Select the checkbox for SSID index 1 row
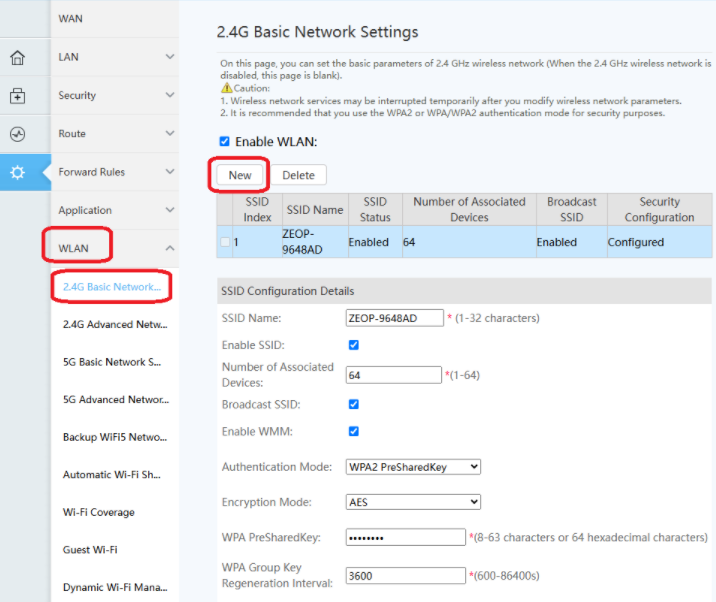 pos(225,242)
